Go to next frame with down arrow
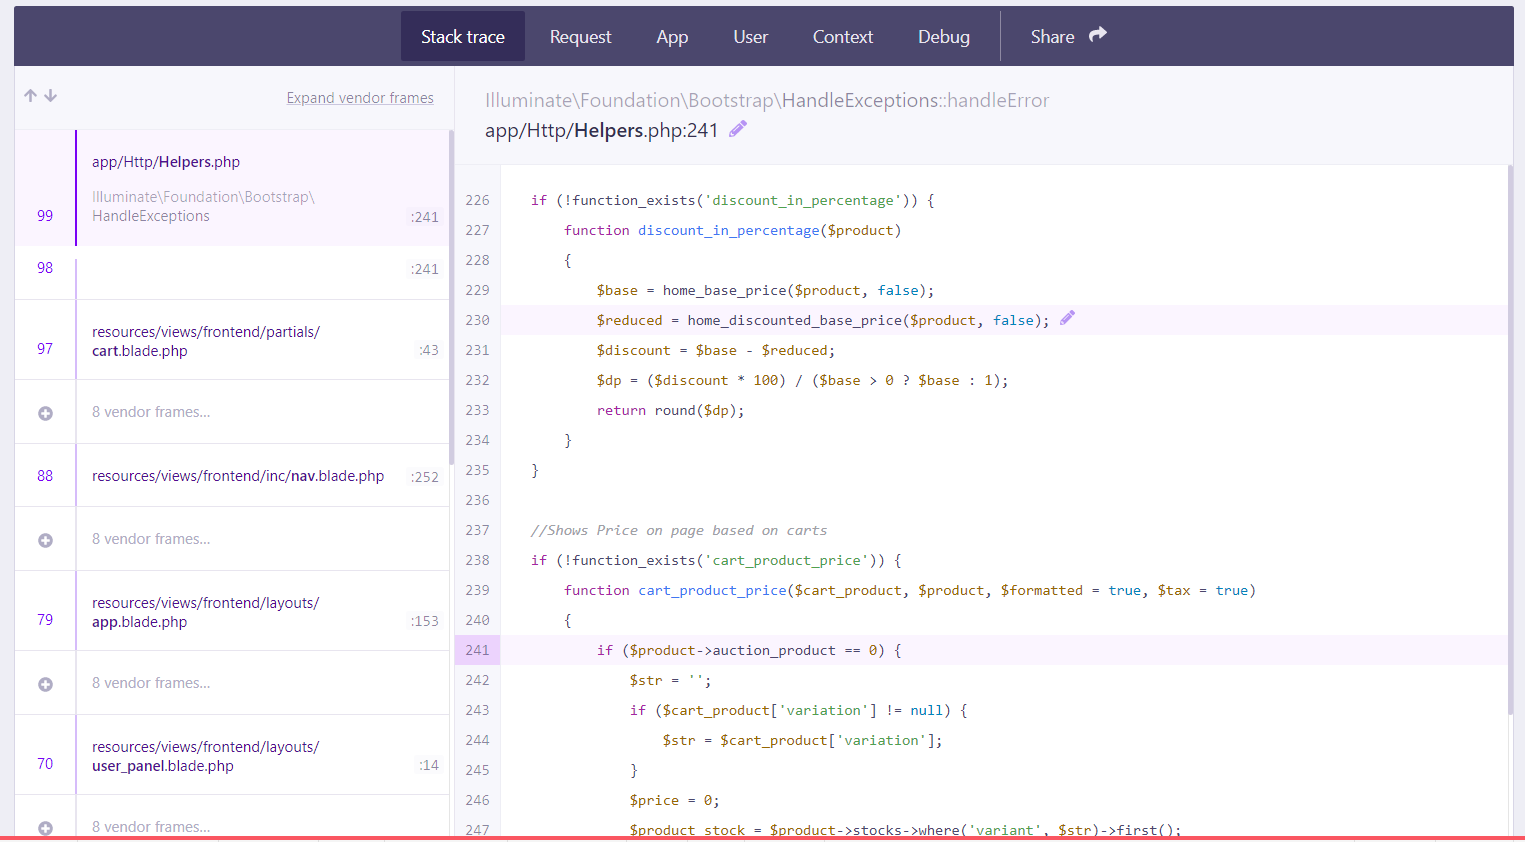 click(x=51, y=96)
